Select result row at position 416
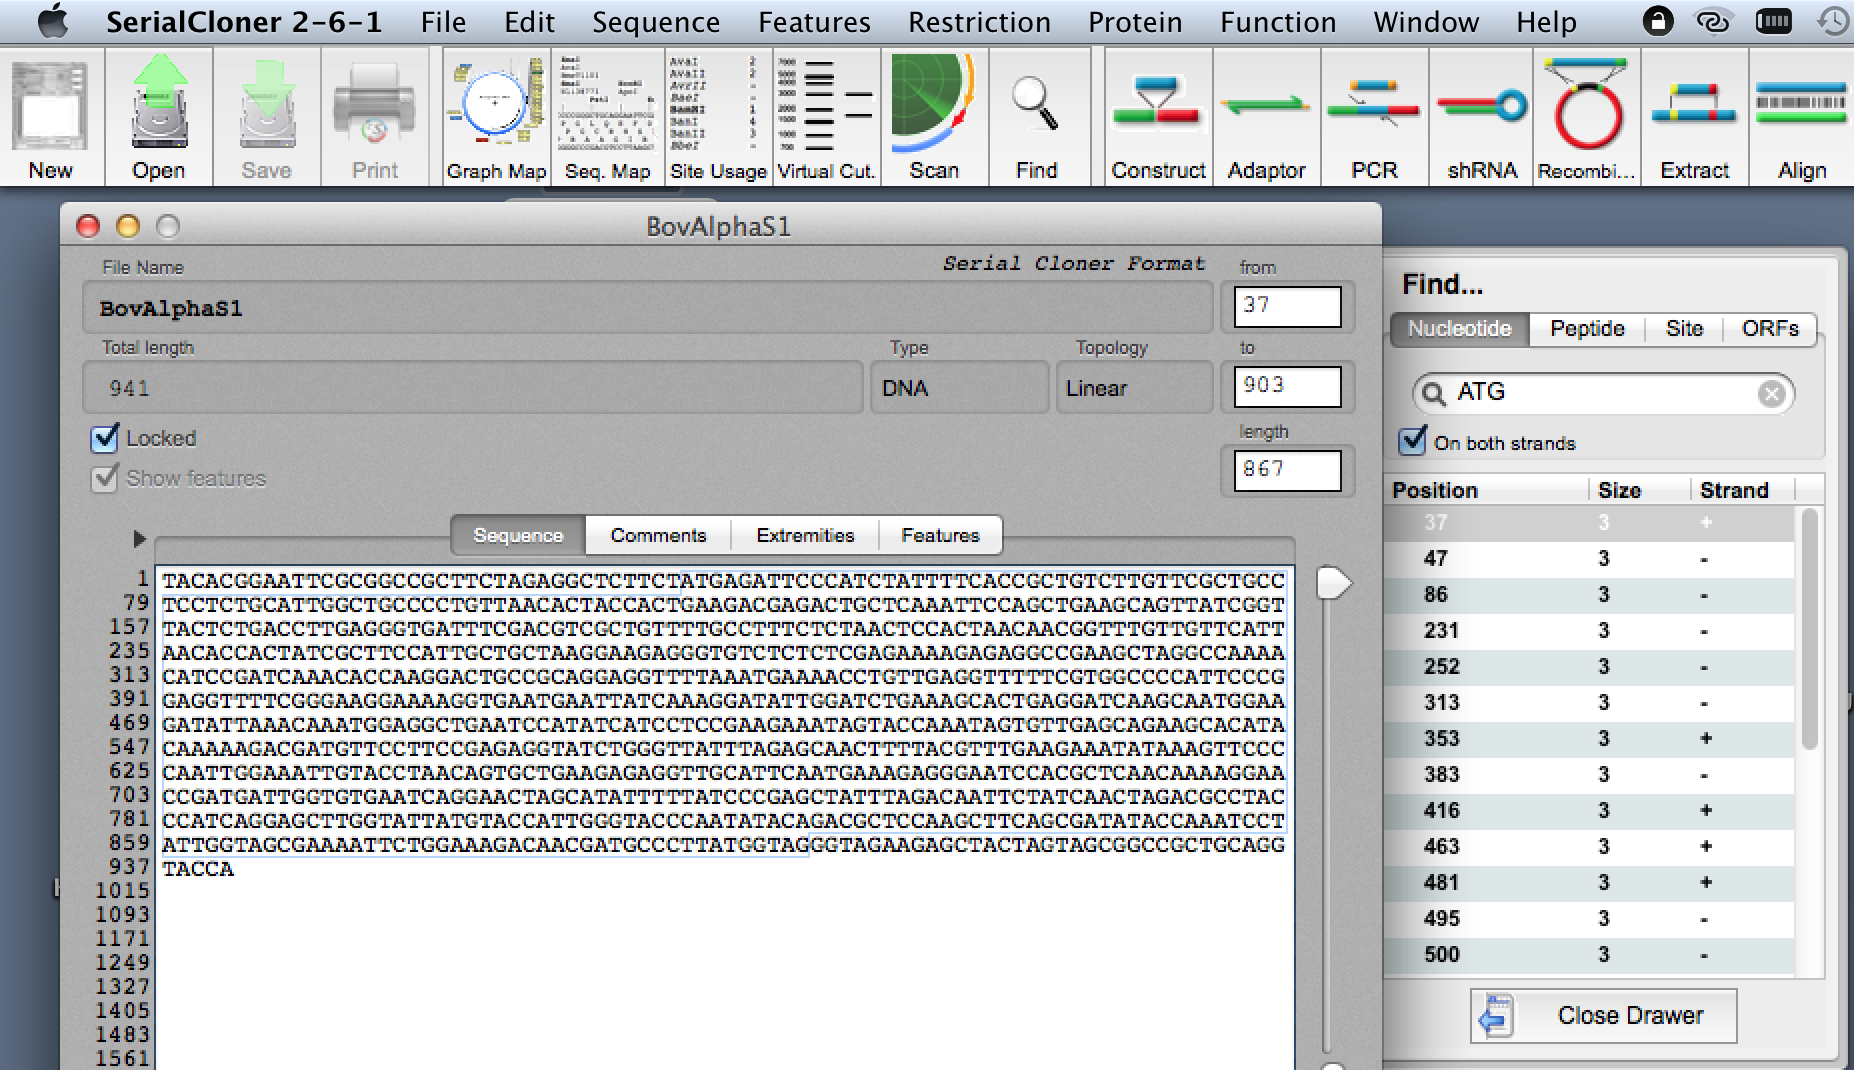 tap(1590, 810)
